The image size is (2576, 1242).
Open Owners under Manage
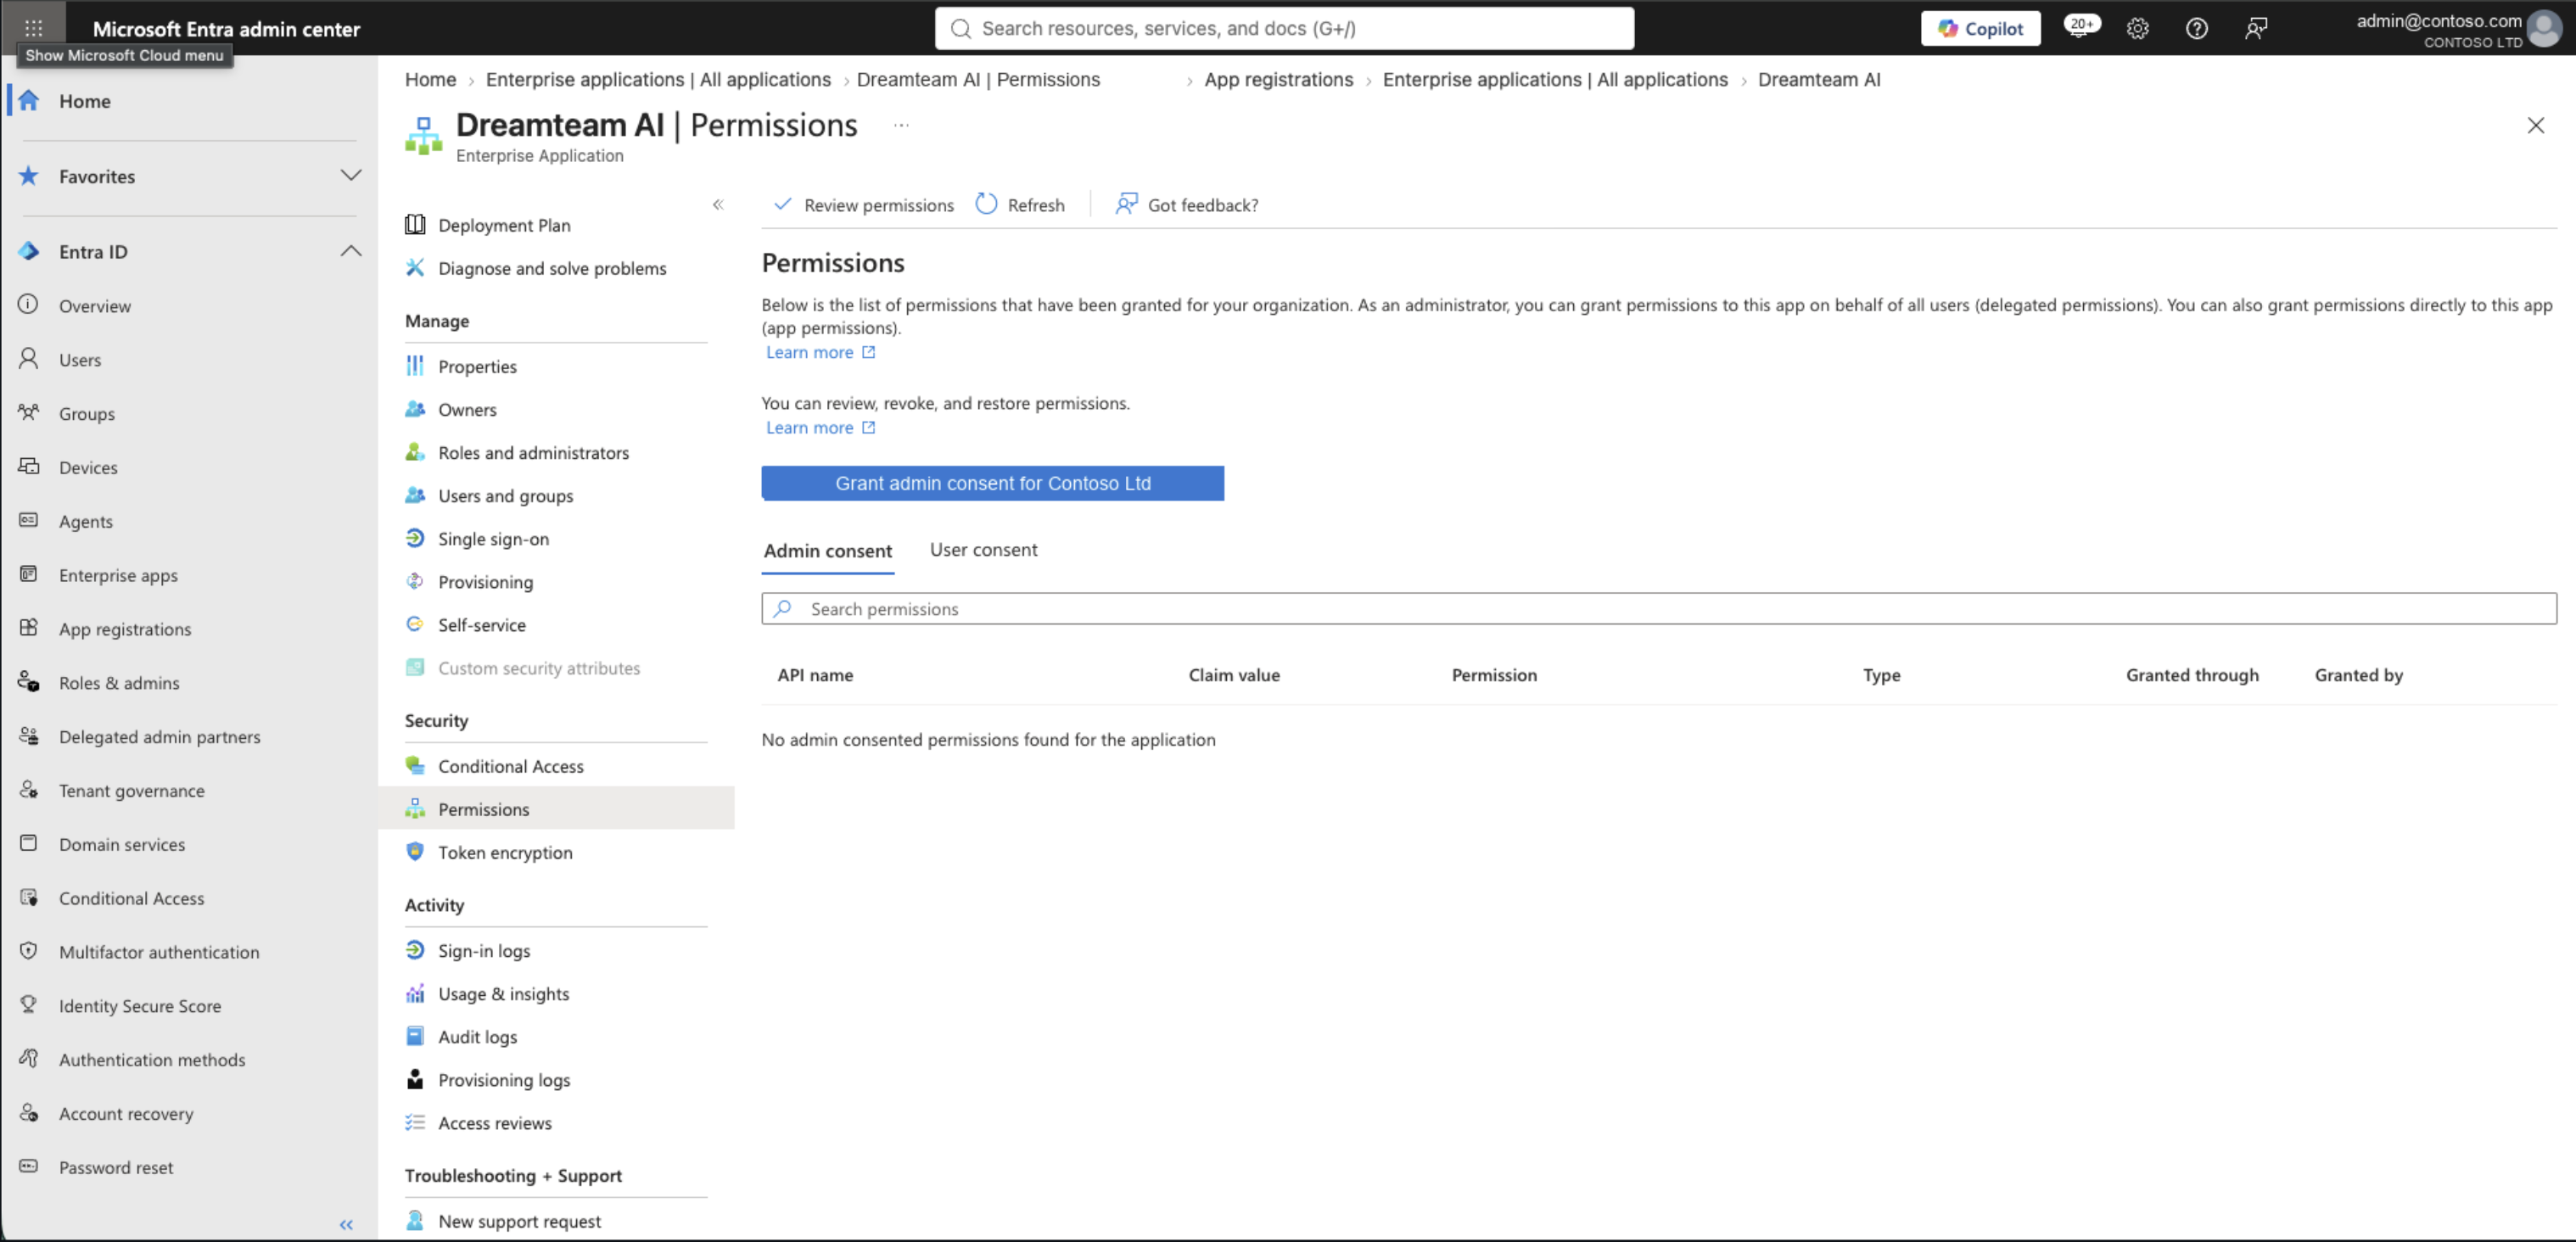tap(467, 409)
